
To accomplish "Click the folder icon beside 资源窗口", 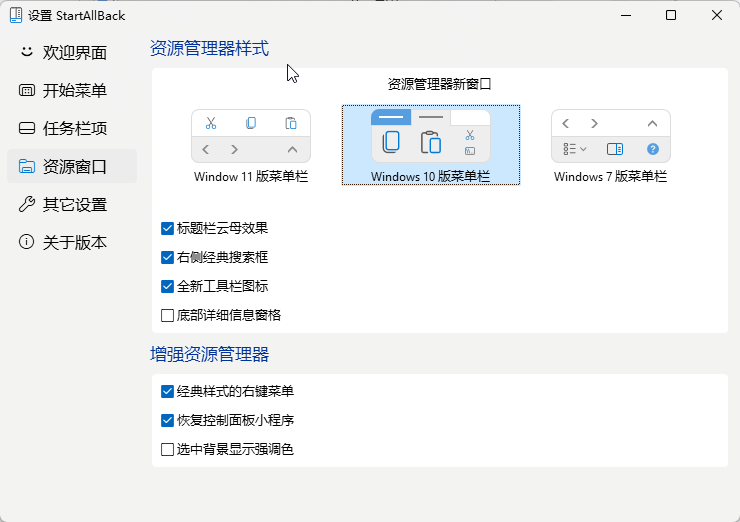I will click(27, 166).
